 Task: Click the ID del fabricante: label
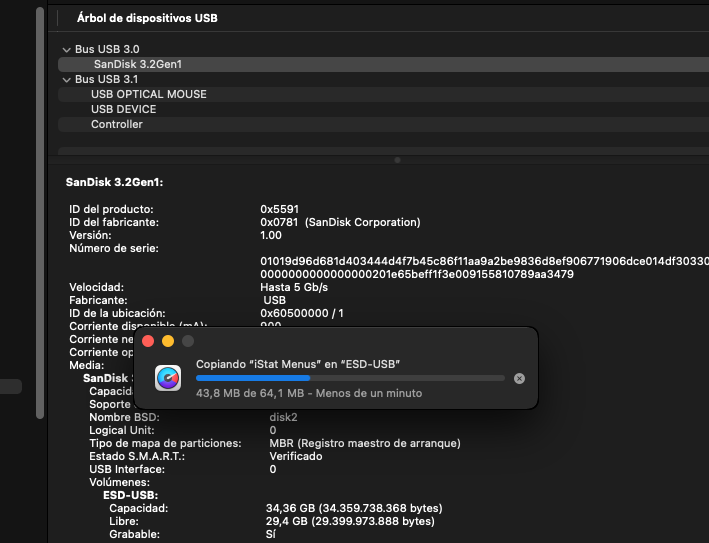pyautogui.click(x=114, y=222)
